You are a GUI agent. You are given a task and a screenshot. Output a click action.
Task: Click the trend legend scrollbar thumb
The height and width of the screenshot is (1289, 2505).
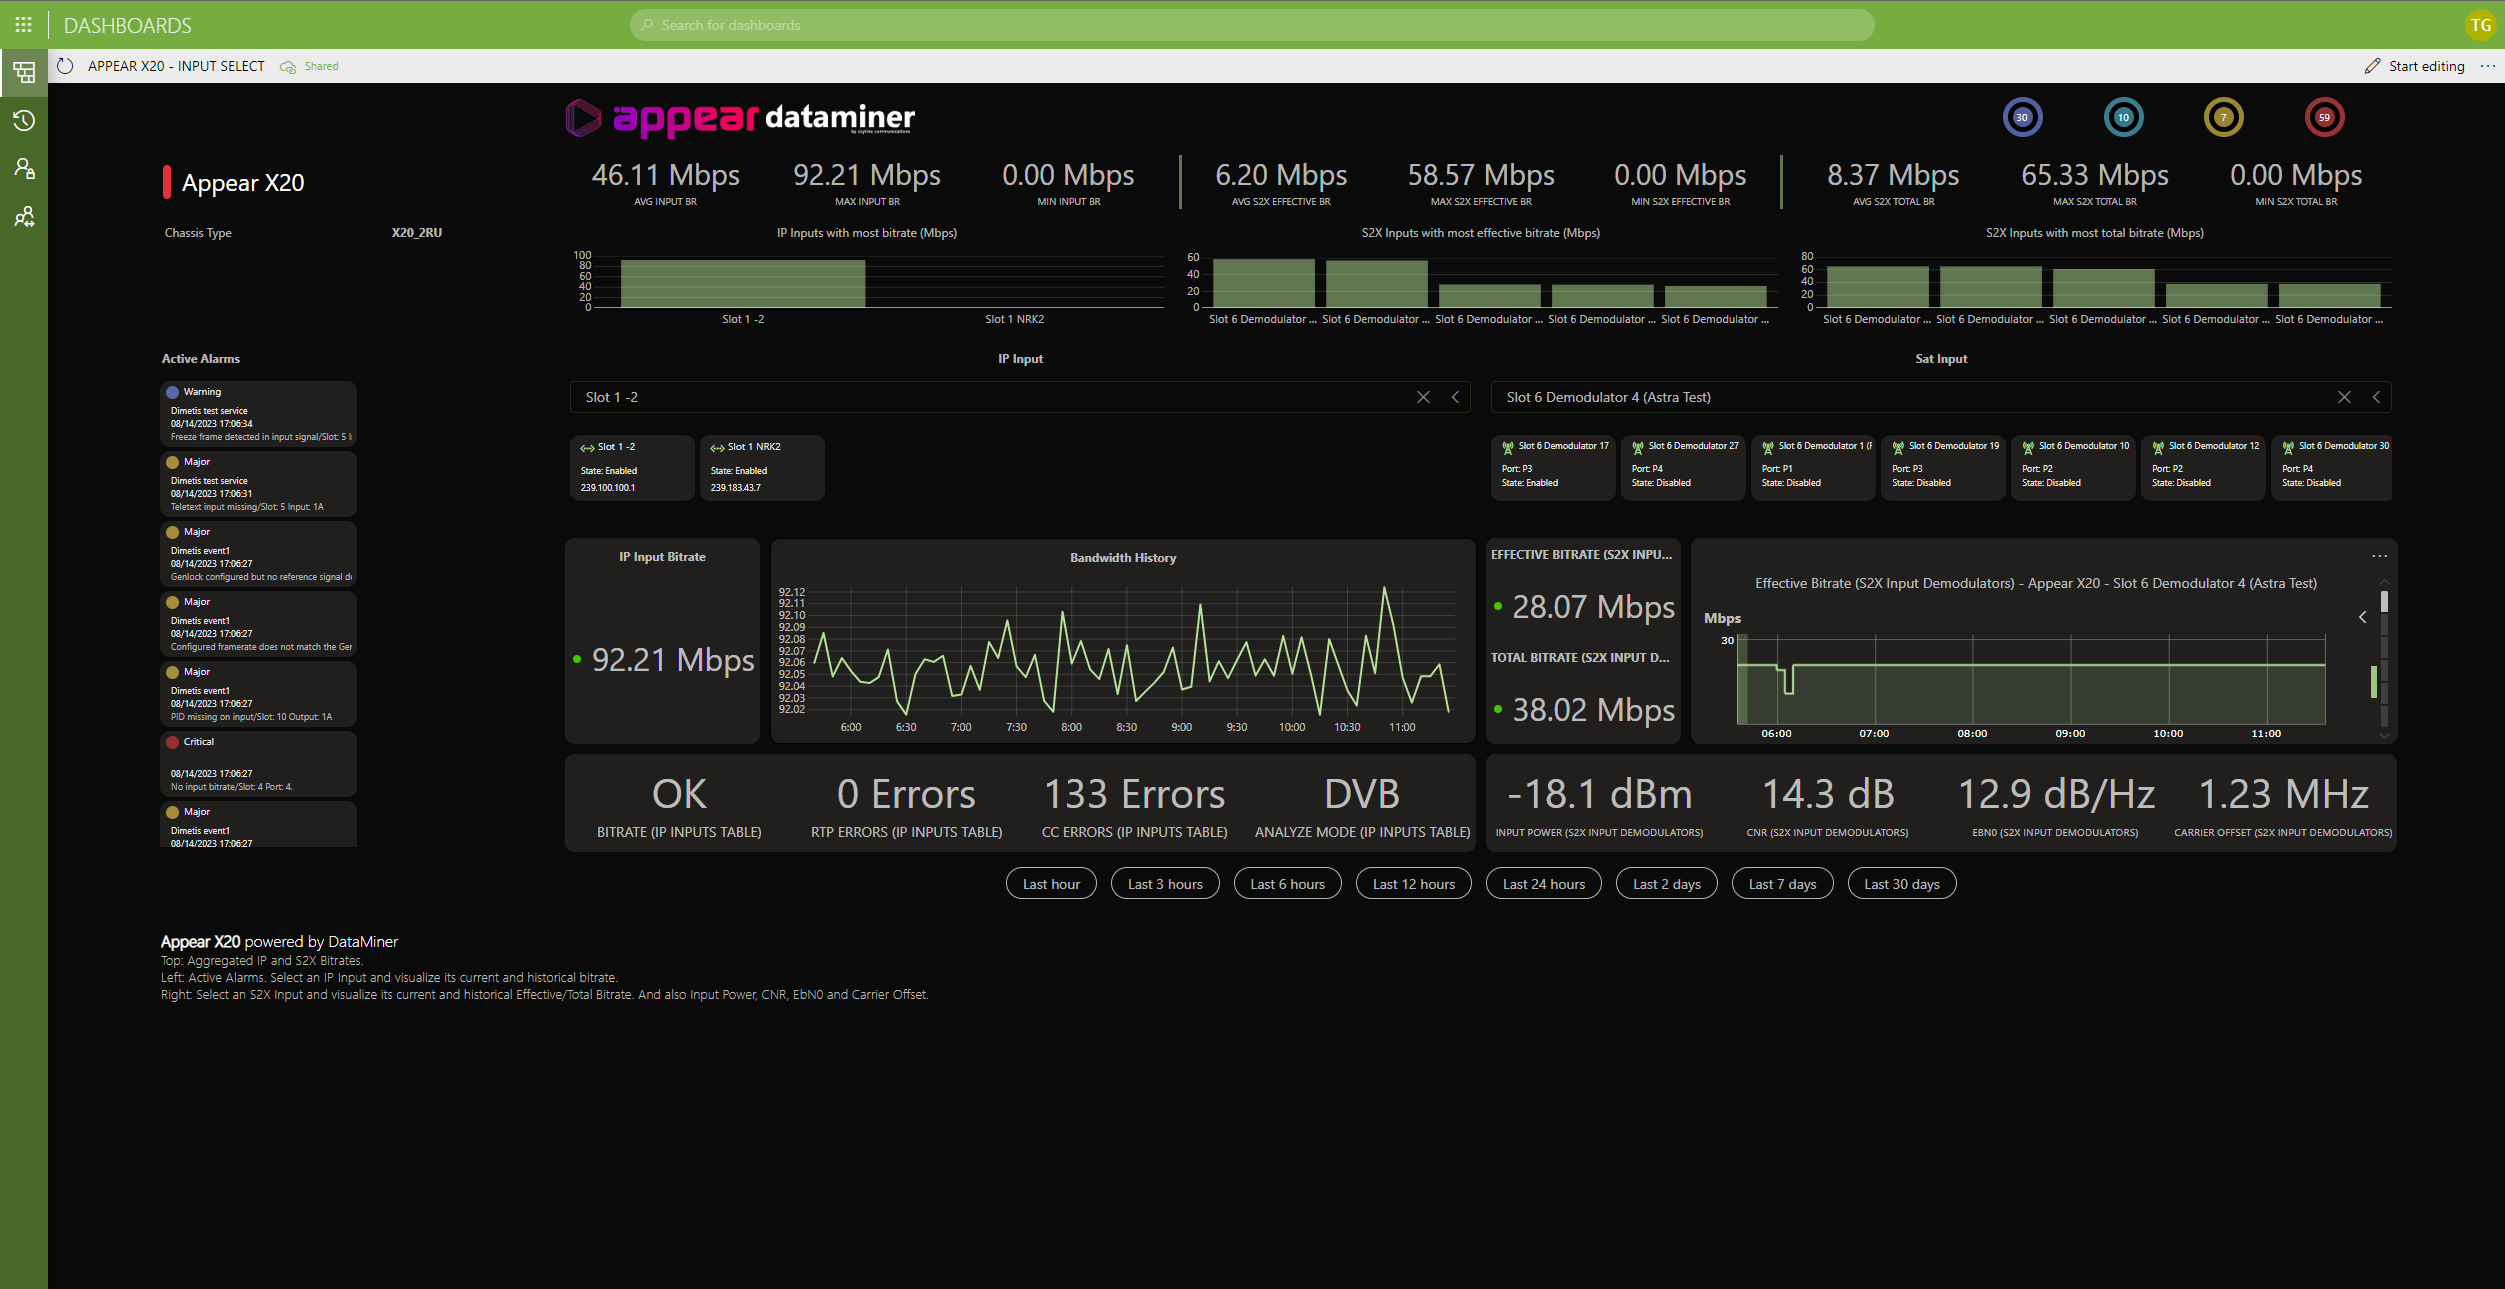point(2384,601)
